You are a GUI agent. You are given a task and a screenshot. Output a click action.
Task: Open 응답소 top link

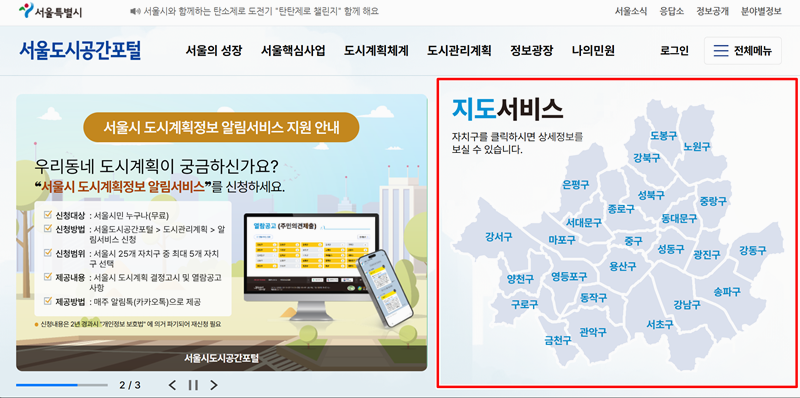point(671,11)
